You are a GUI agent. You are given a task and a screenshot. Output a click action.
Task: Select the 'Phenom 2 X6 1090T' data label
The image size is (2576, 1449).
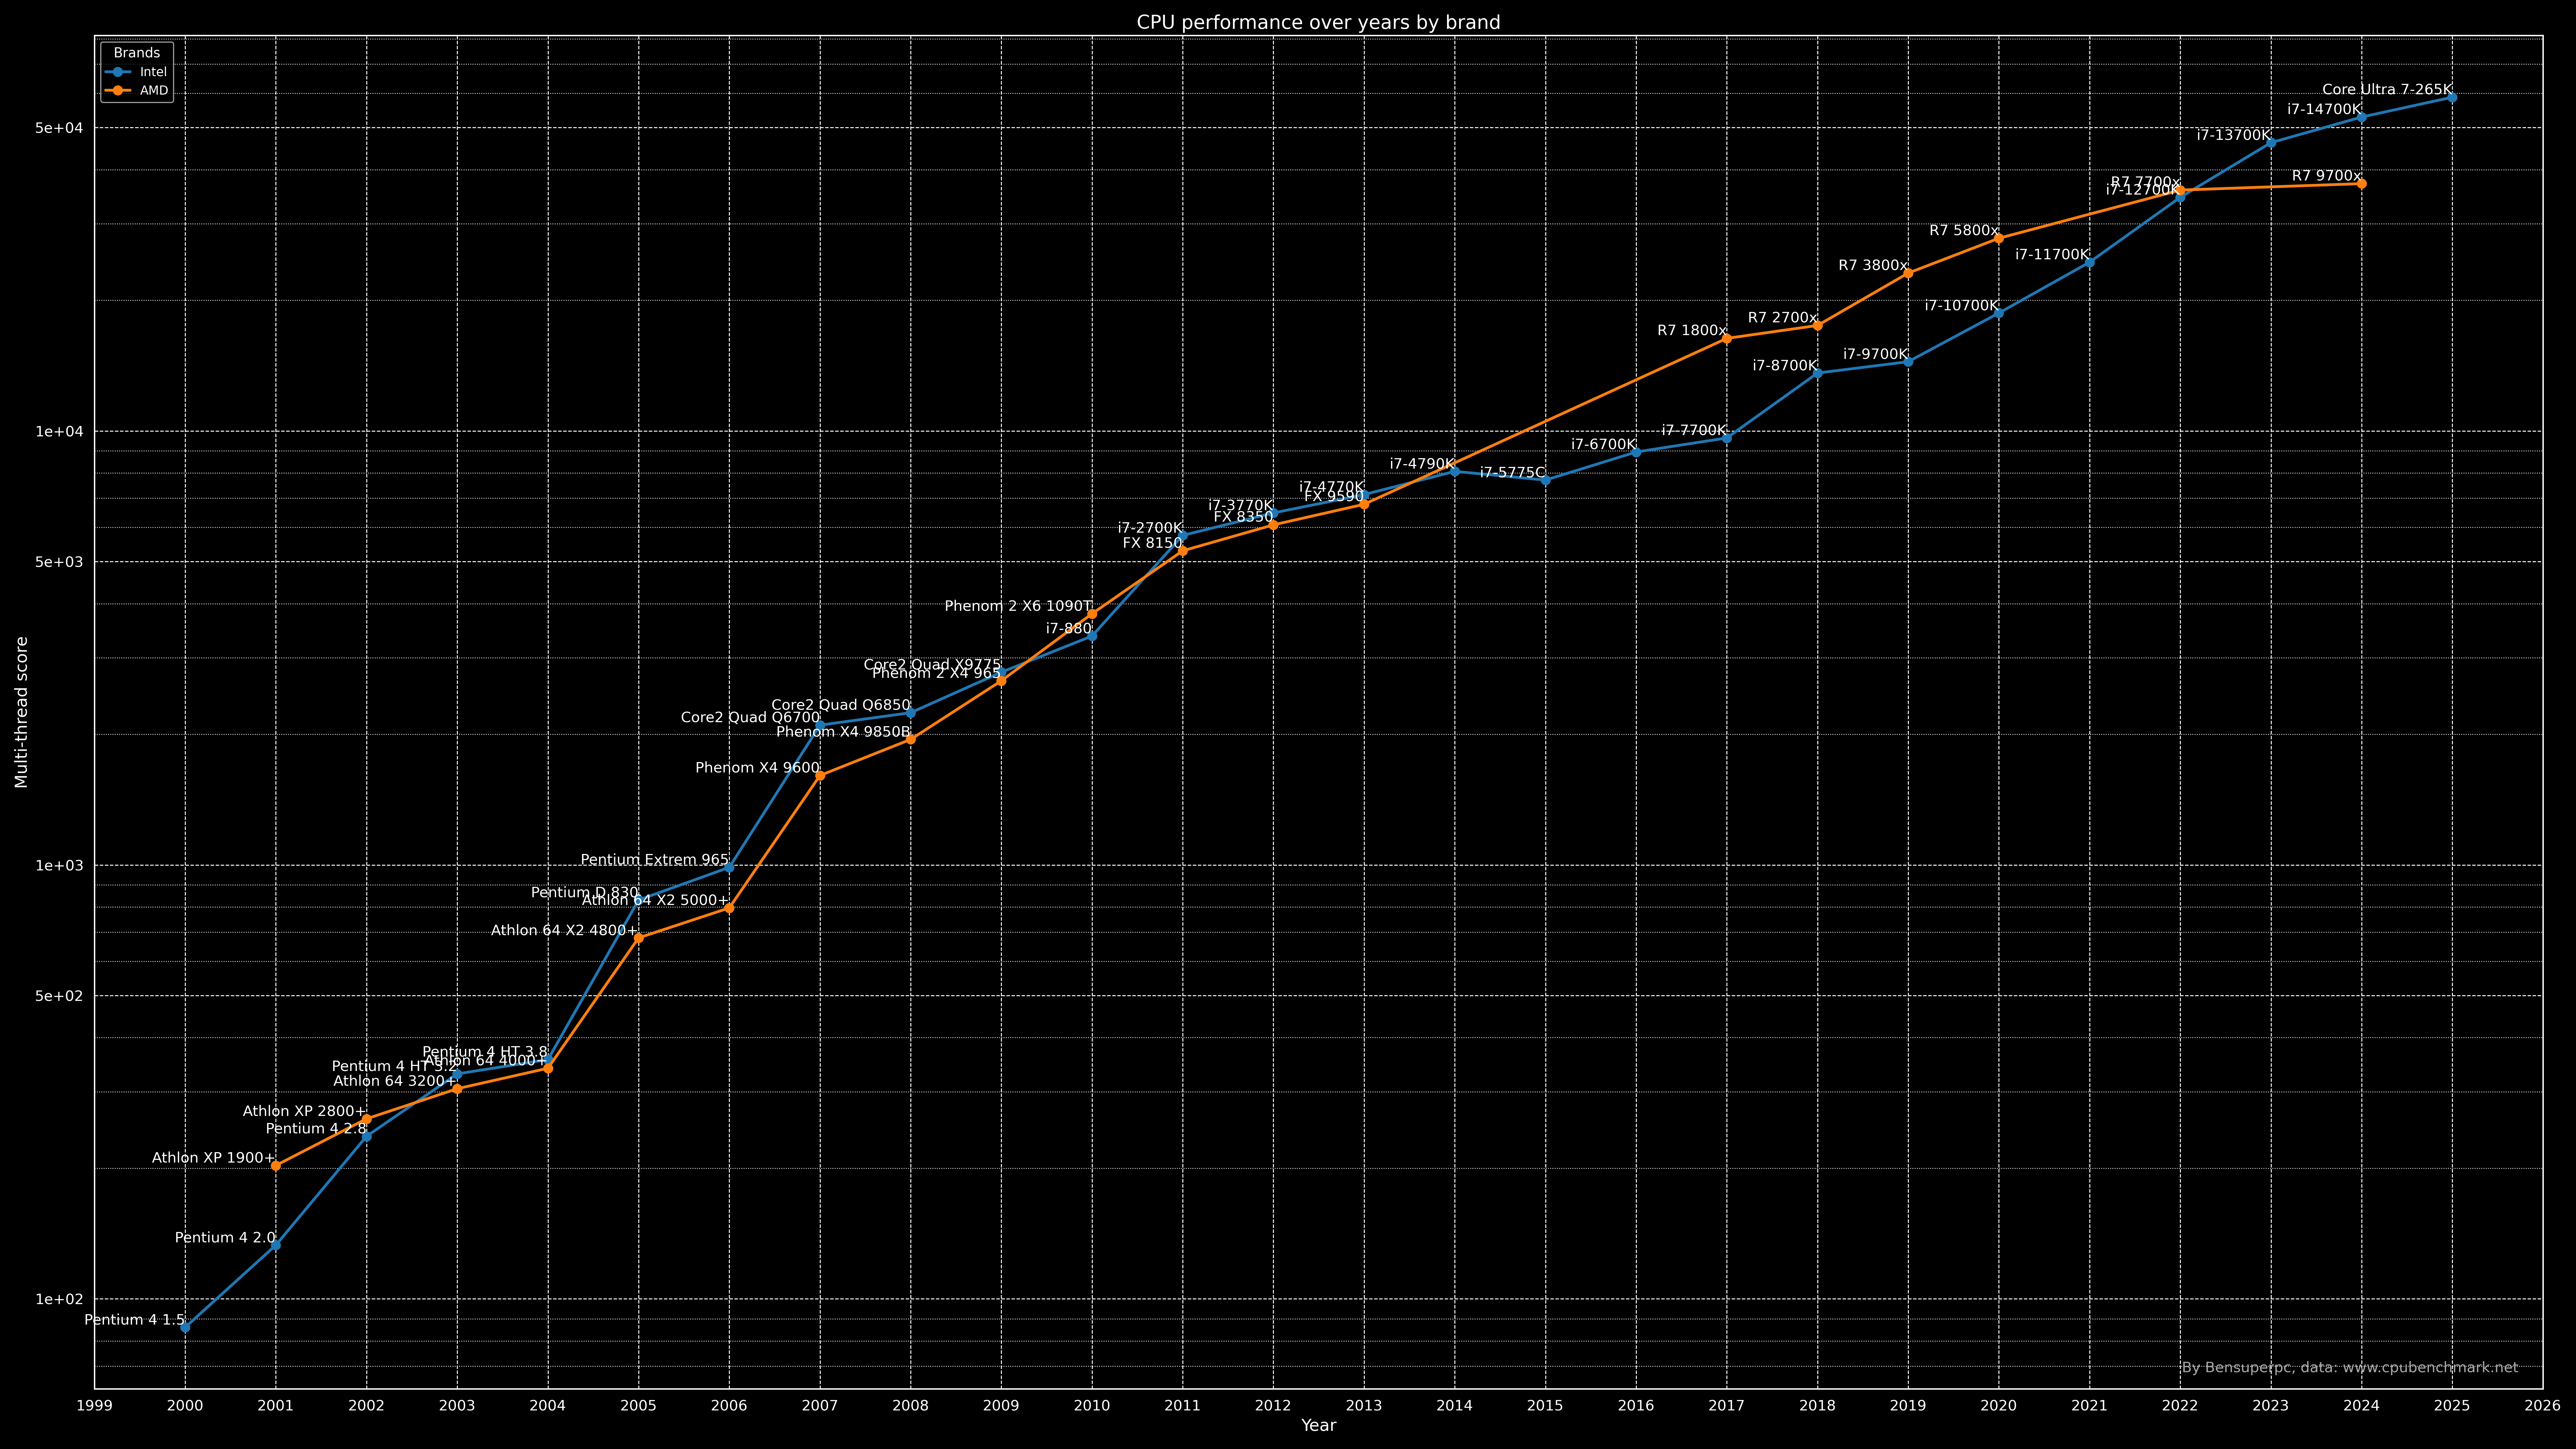click(1018, 606)
